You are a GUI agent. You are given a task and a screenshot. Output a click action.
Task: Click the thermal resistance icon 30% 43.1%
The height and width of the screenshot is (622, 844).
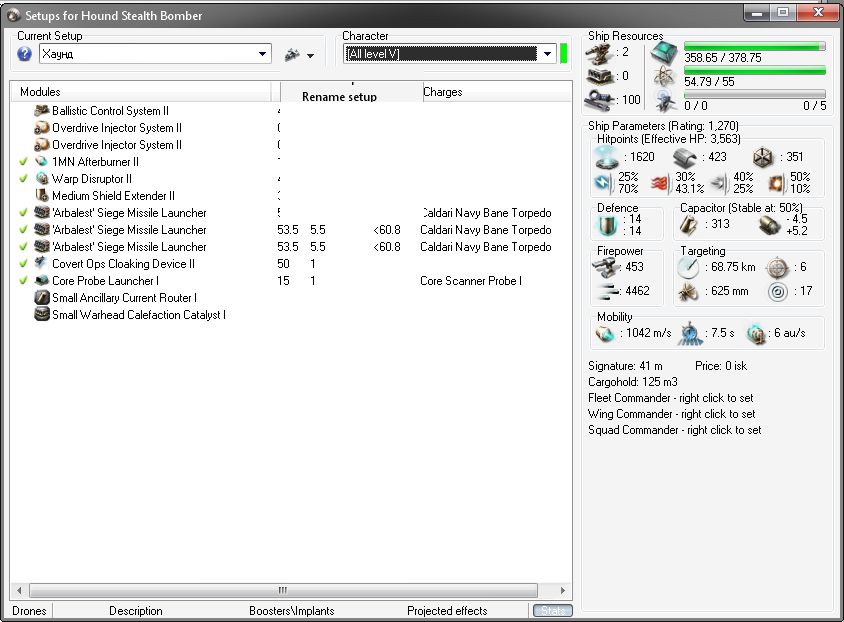point(662,183)
